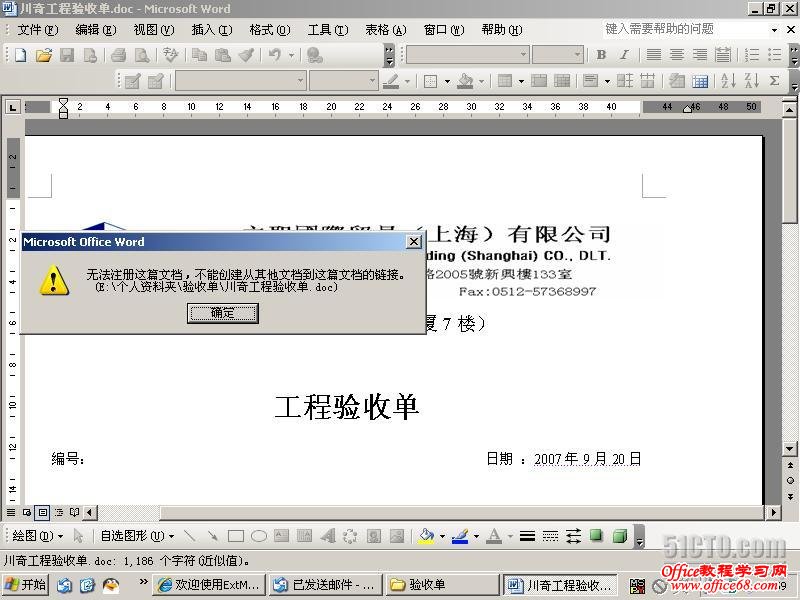Toggle Bold formatting
Image resolution: width=800 pixels, height=600 pixels.
601,55
